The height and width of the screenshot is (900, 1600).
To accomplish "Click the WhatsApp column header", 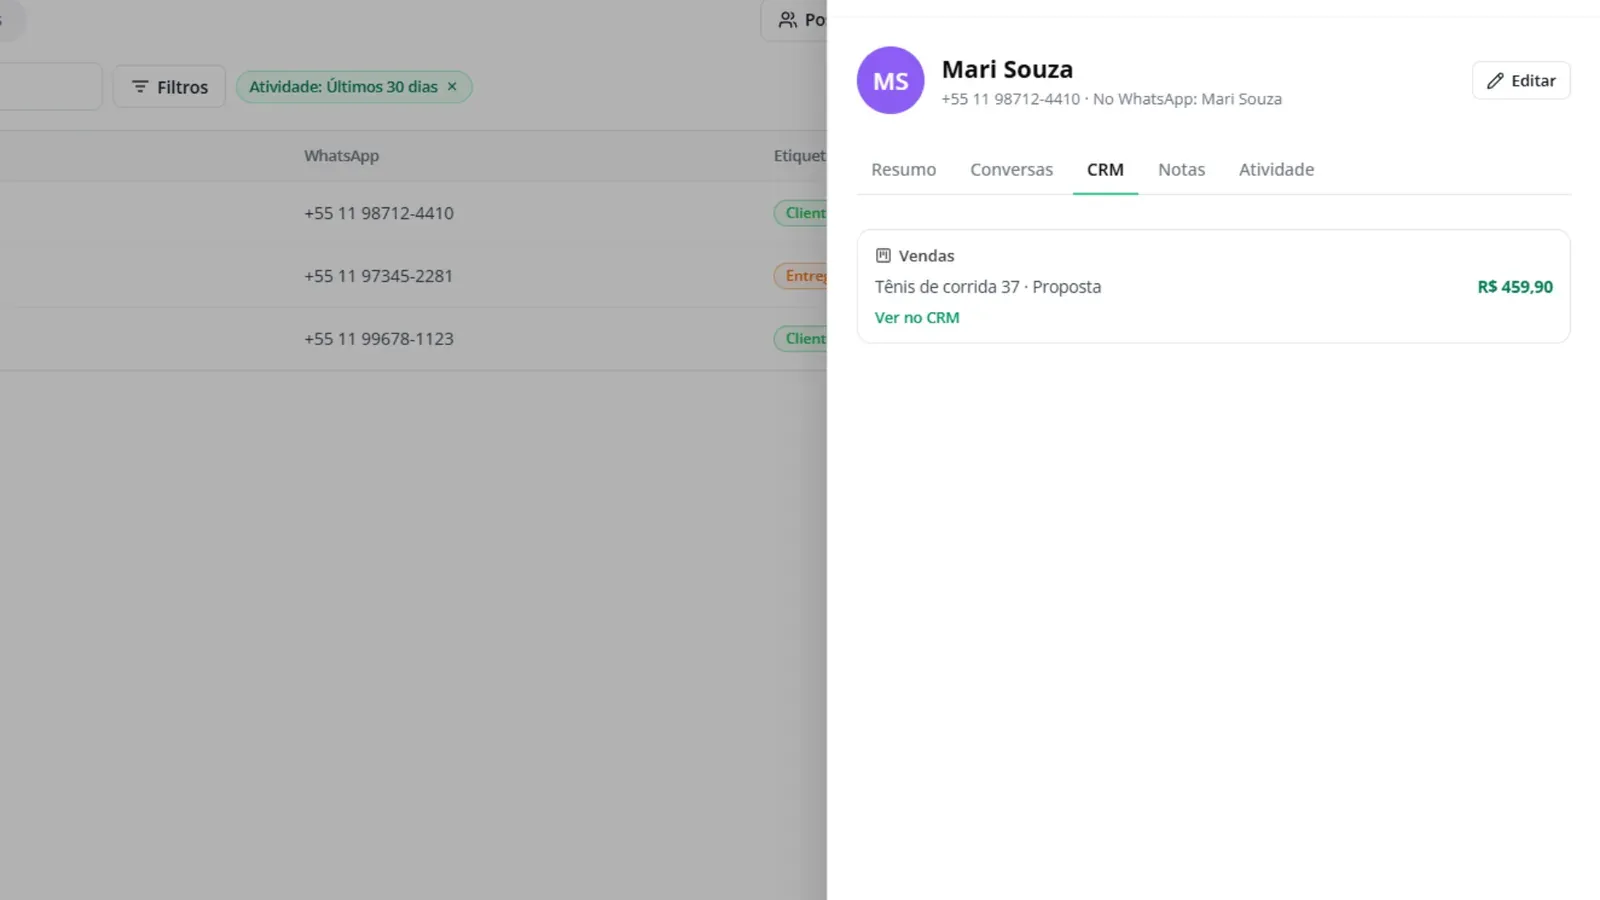I will pyautogui.click(x=341, y=156).
